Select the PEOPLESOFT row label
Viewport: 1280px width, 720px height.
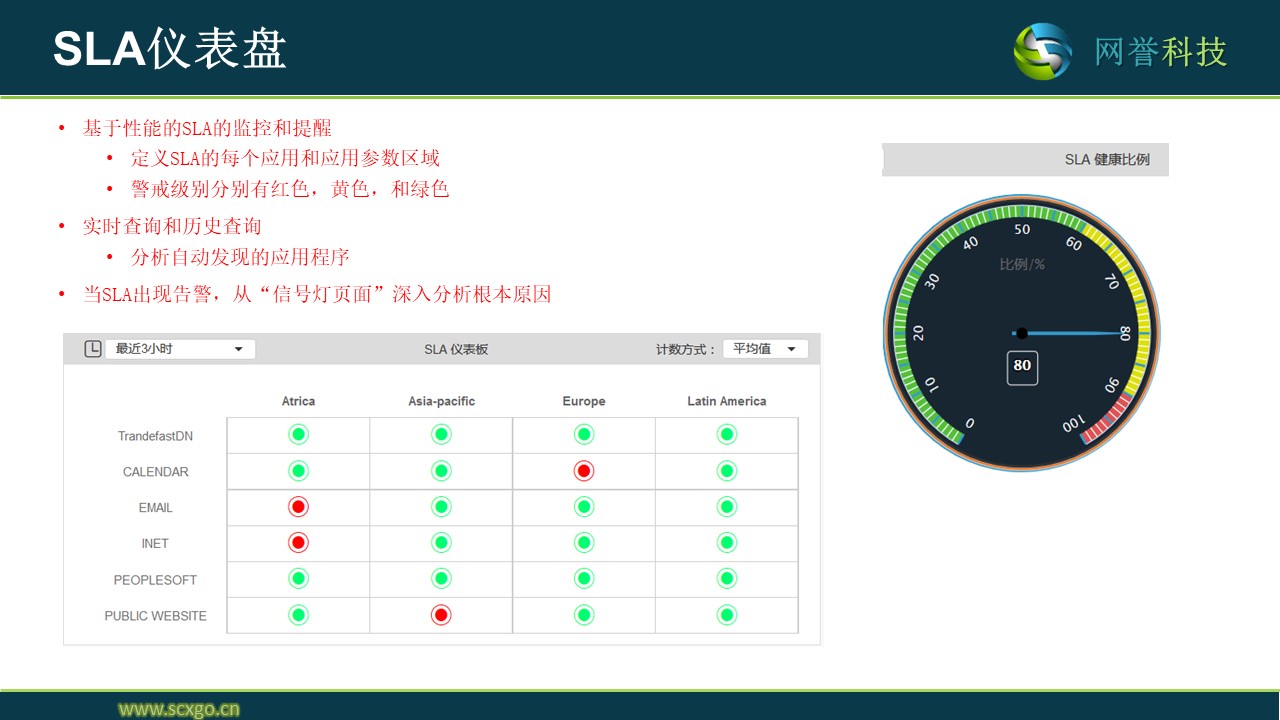[155, 580]
